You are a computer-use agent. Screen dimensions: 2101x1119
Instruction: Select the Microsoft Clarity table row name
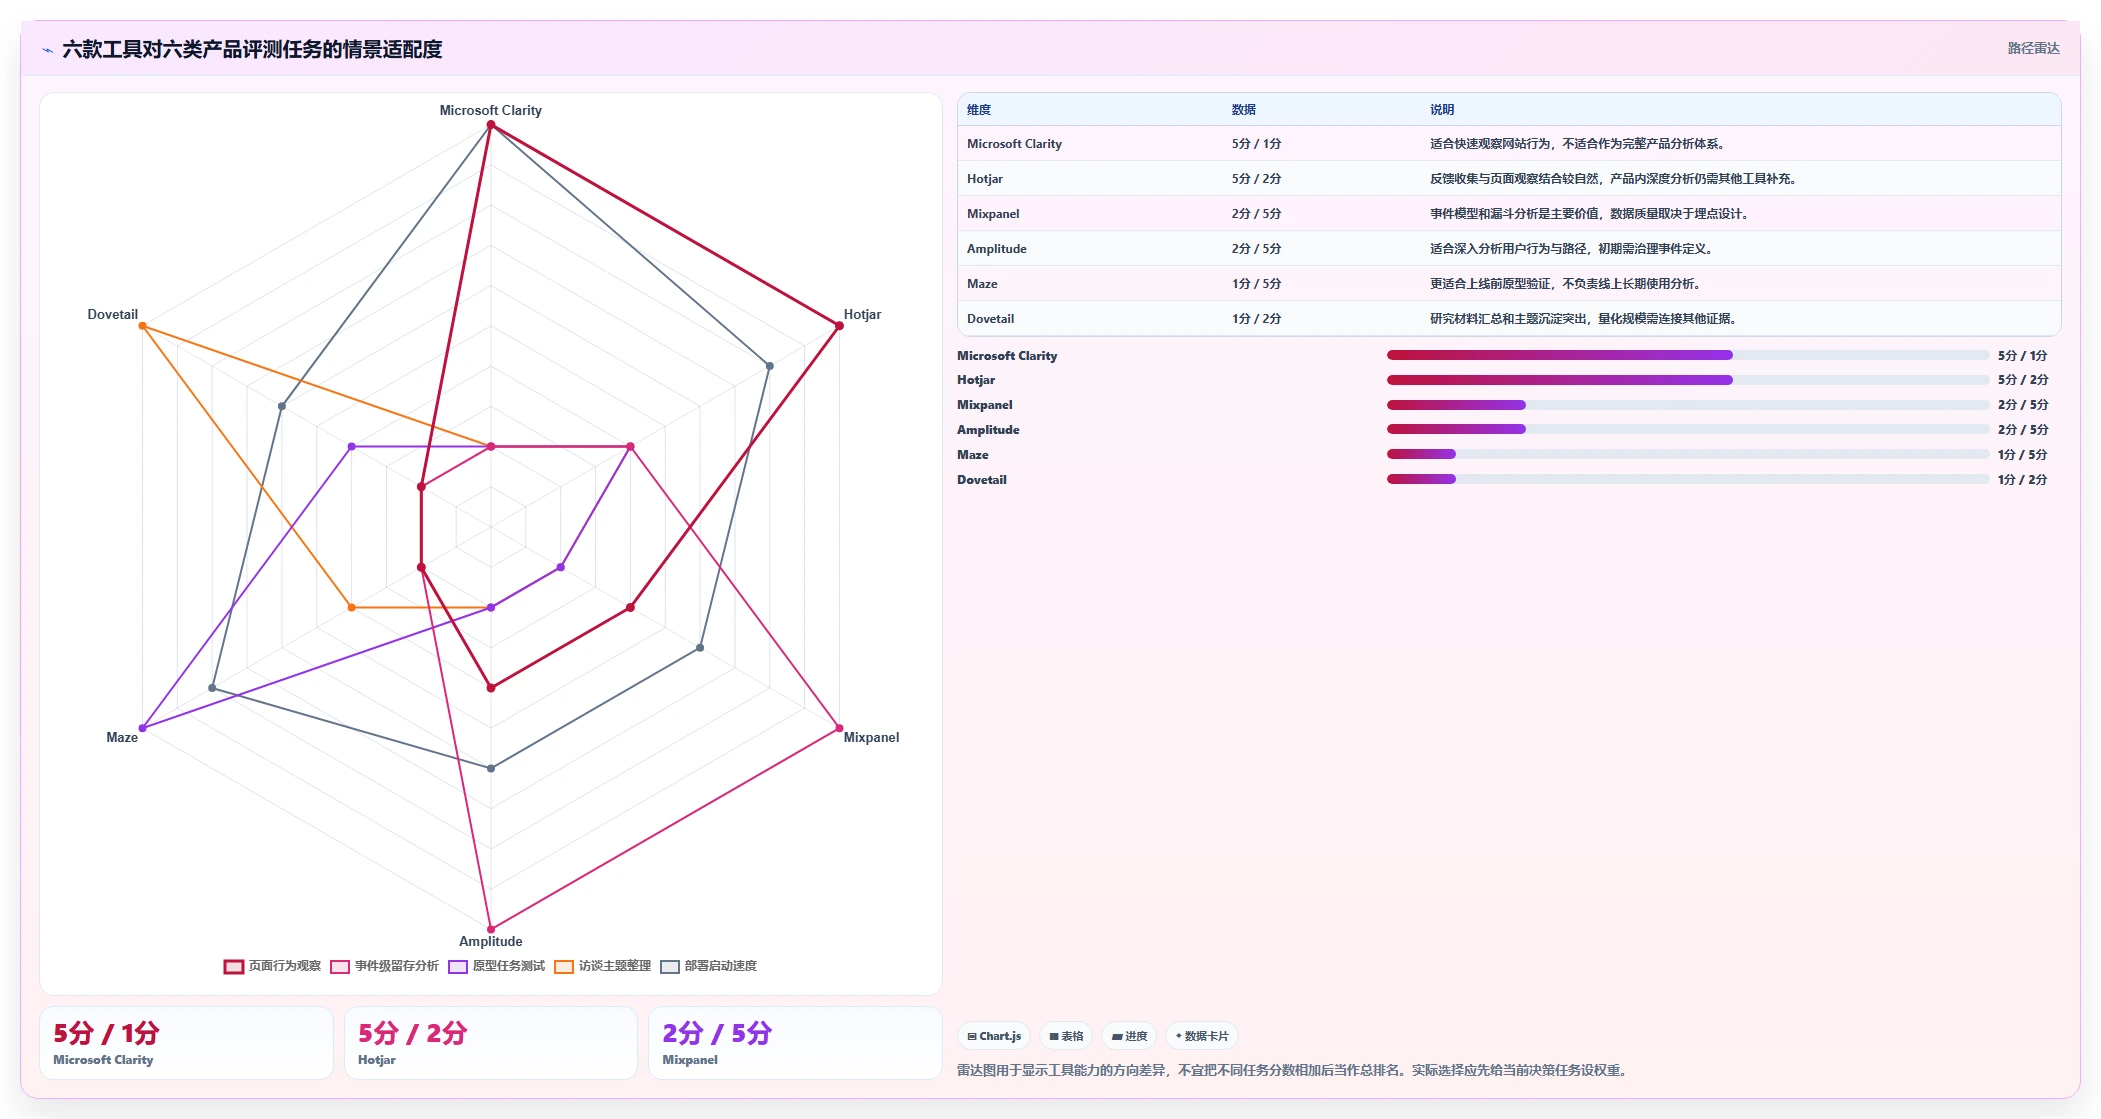coord(1014,144)
